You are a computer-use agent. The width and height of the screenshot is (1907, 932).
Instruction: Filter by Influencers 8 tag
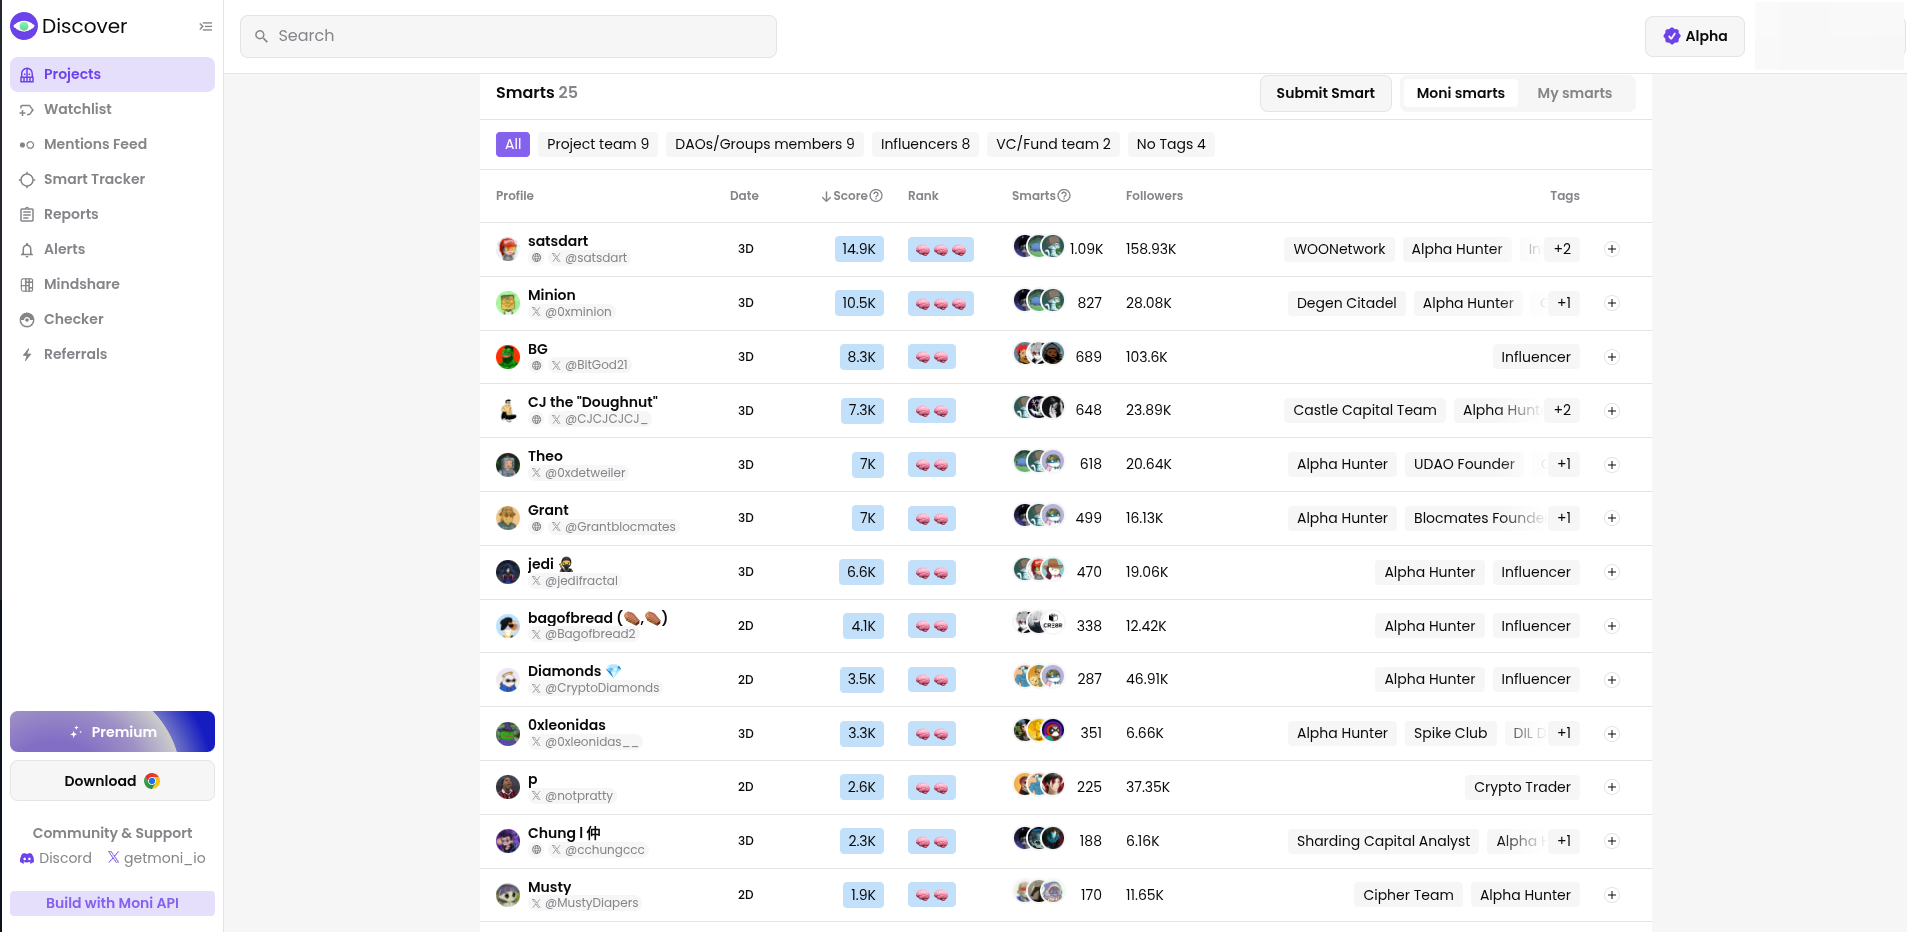[924, 144]
